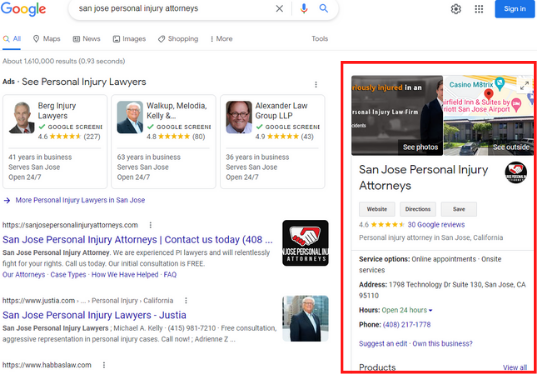Start voice search with microphone icon

coord(304,9)
